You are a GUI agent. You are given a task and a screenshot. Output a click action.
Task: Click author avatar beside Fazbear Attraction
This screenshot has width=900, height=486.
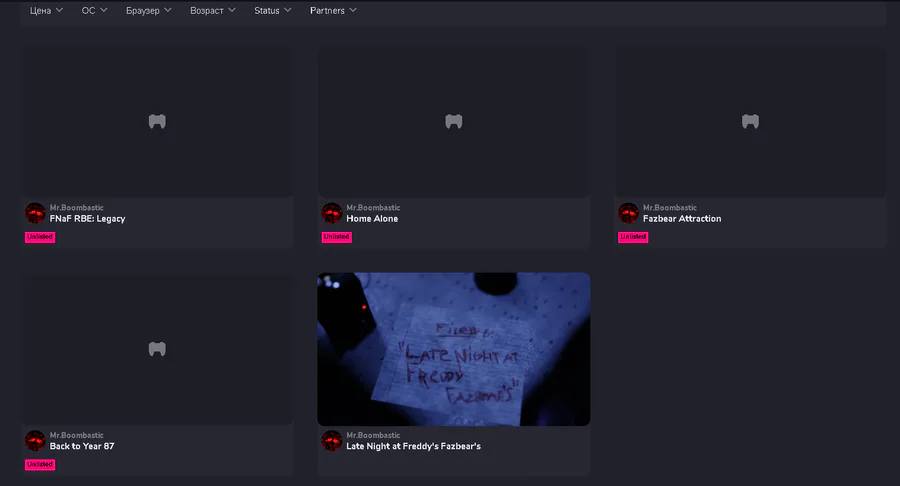click(x=629, y=213)
